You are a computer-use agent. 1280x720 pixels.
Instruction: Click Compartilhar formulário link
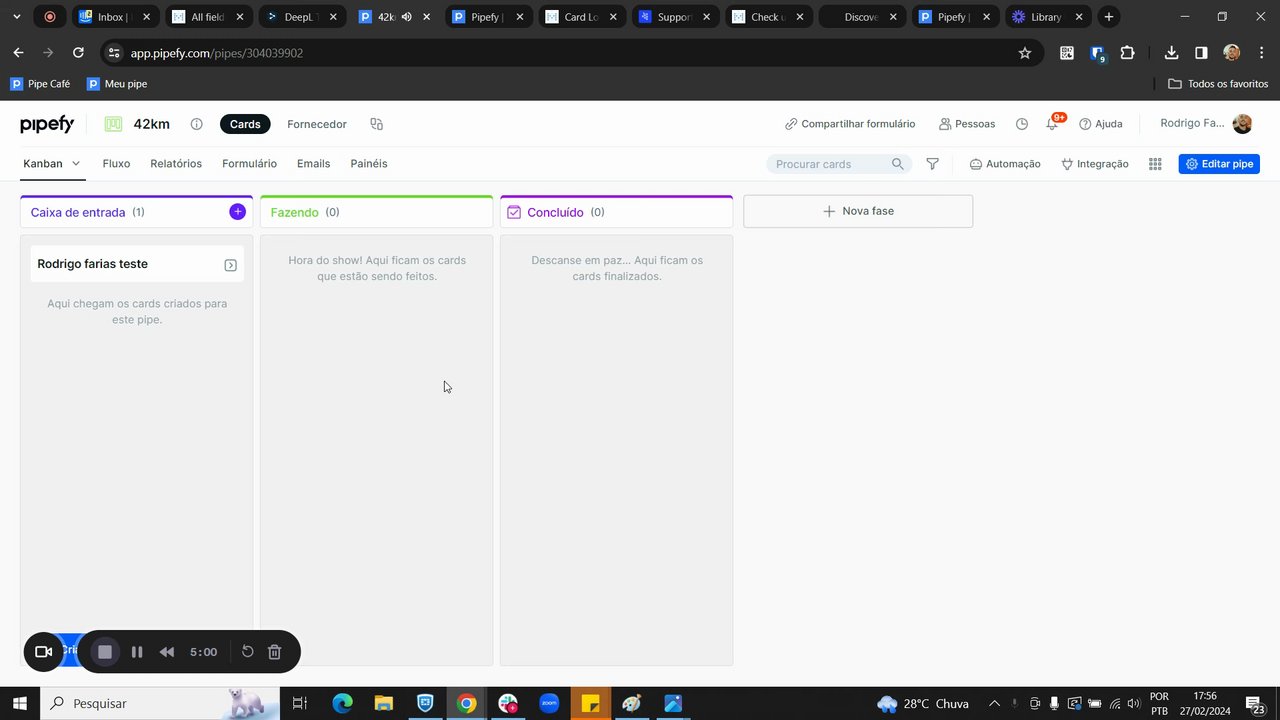pos(850,124)
